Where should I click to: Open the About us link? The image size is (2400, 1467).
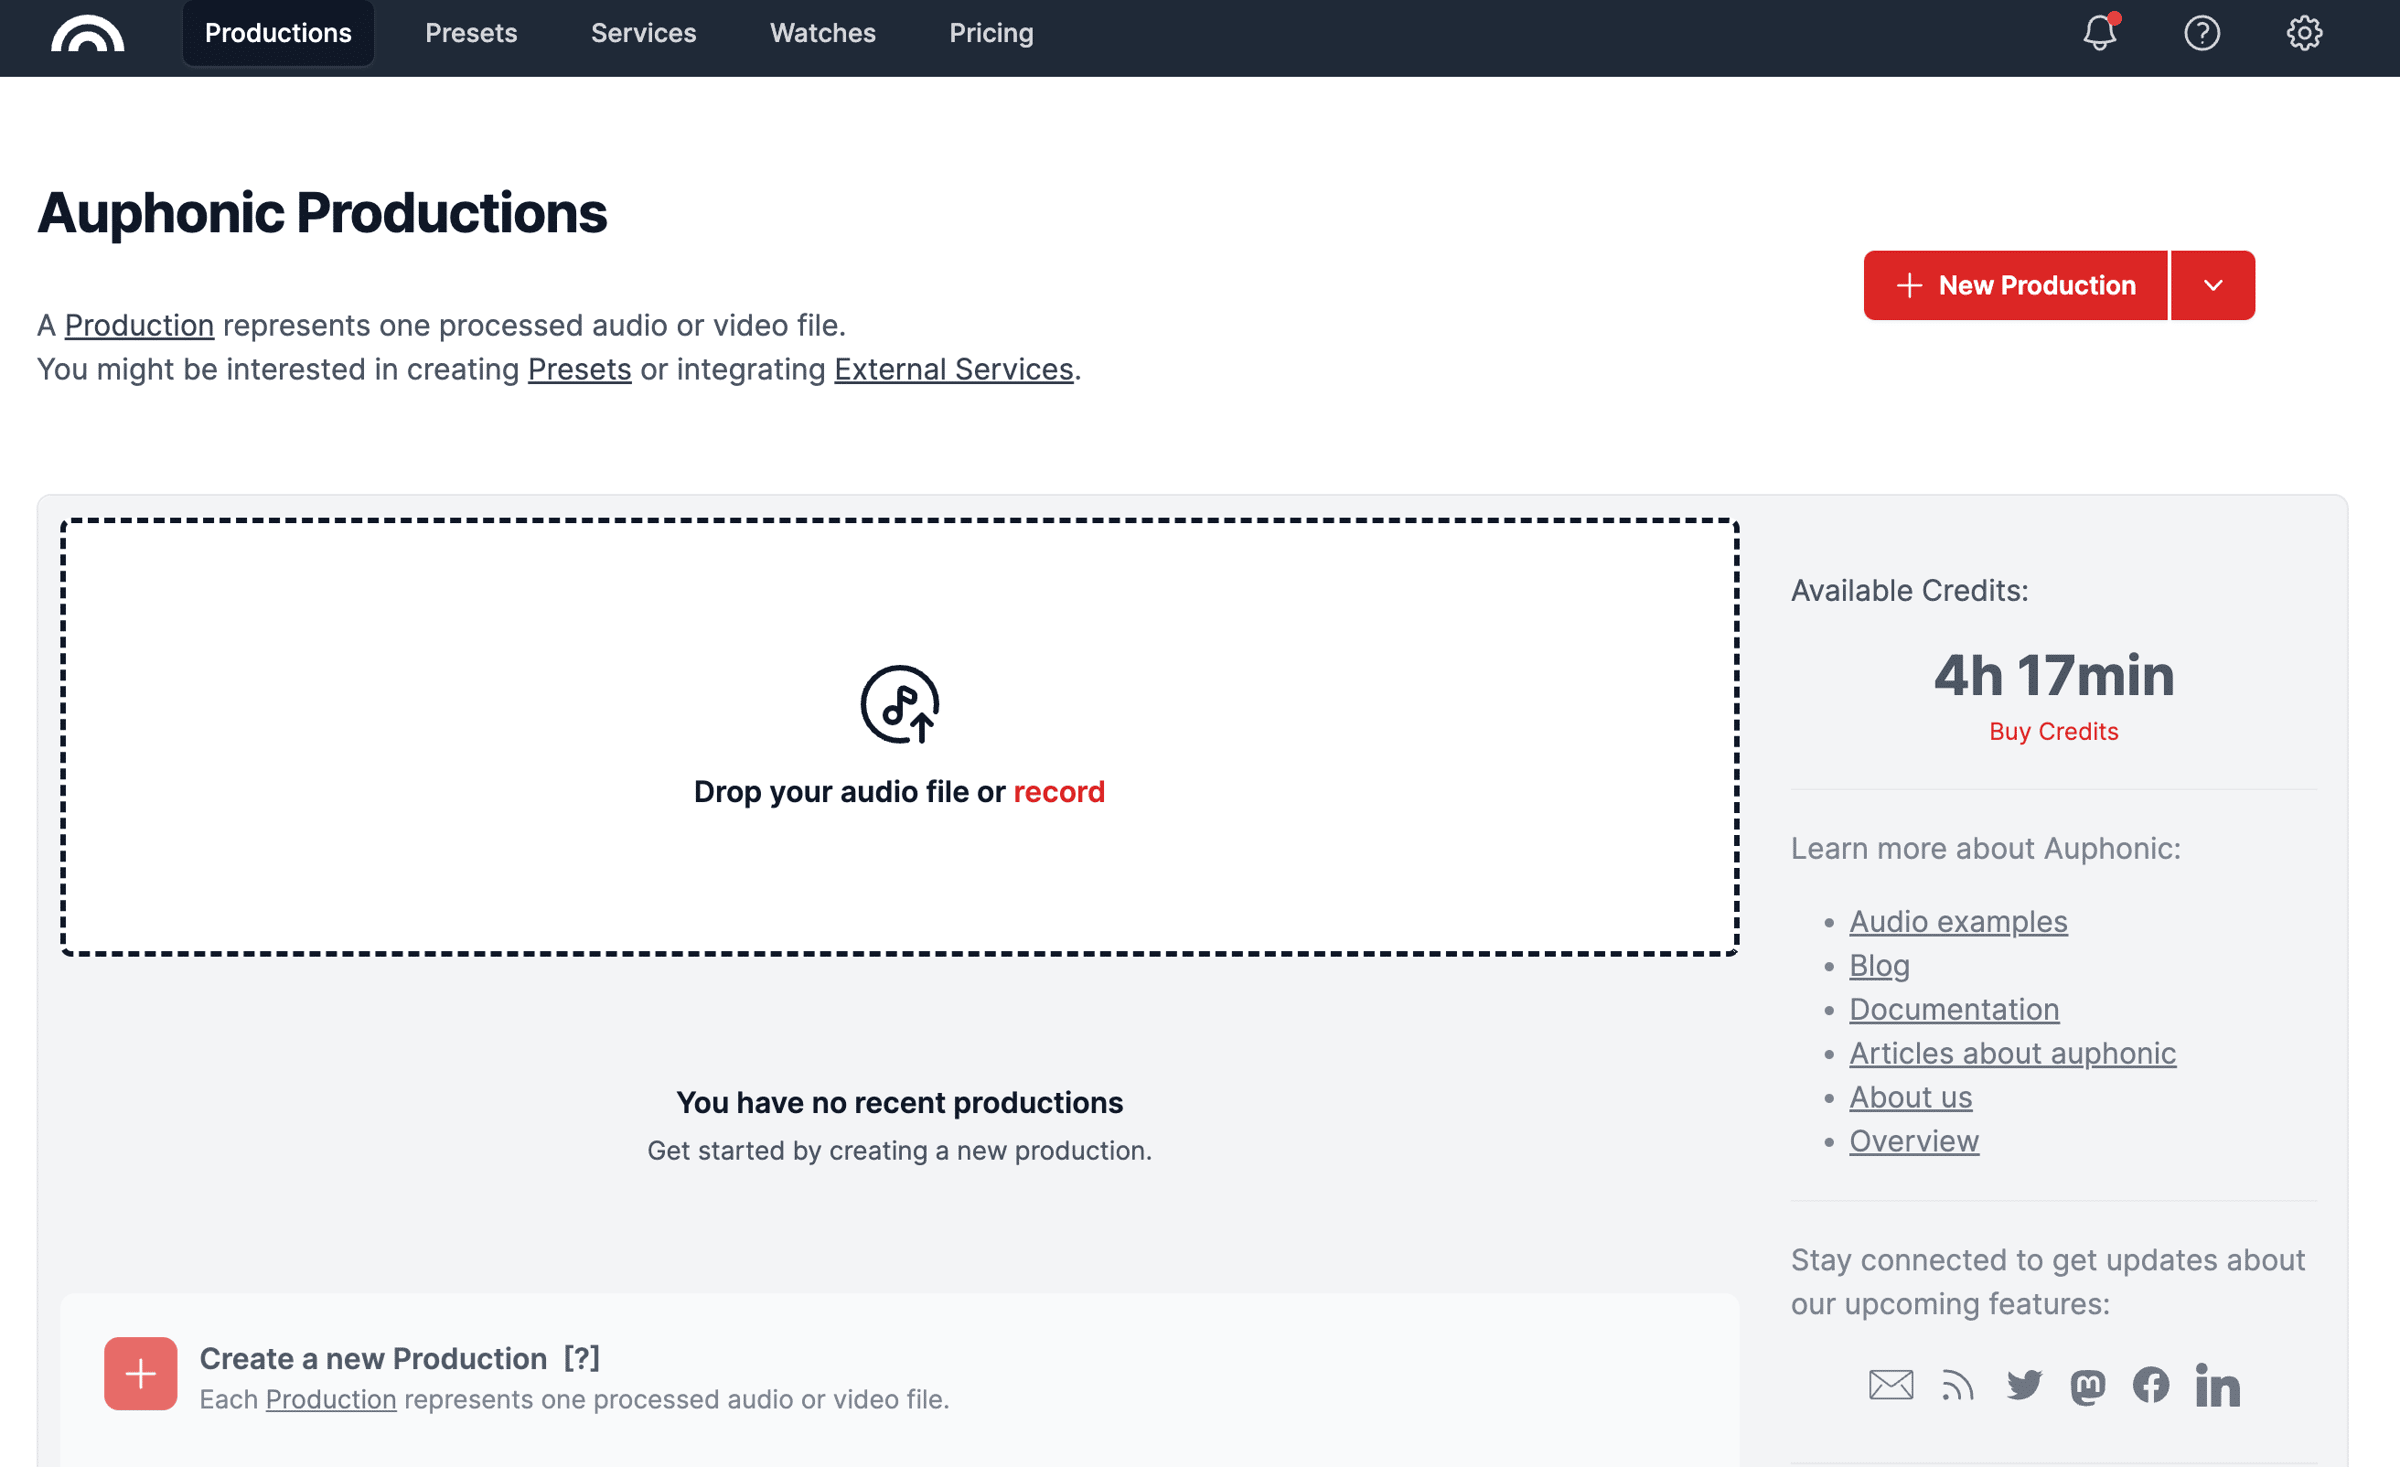(1910, 1097)
